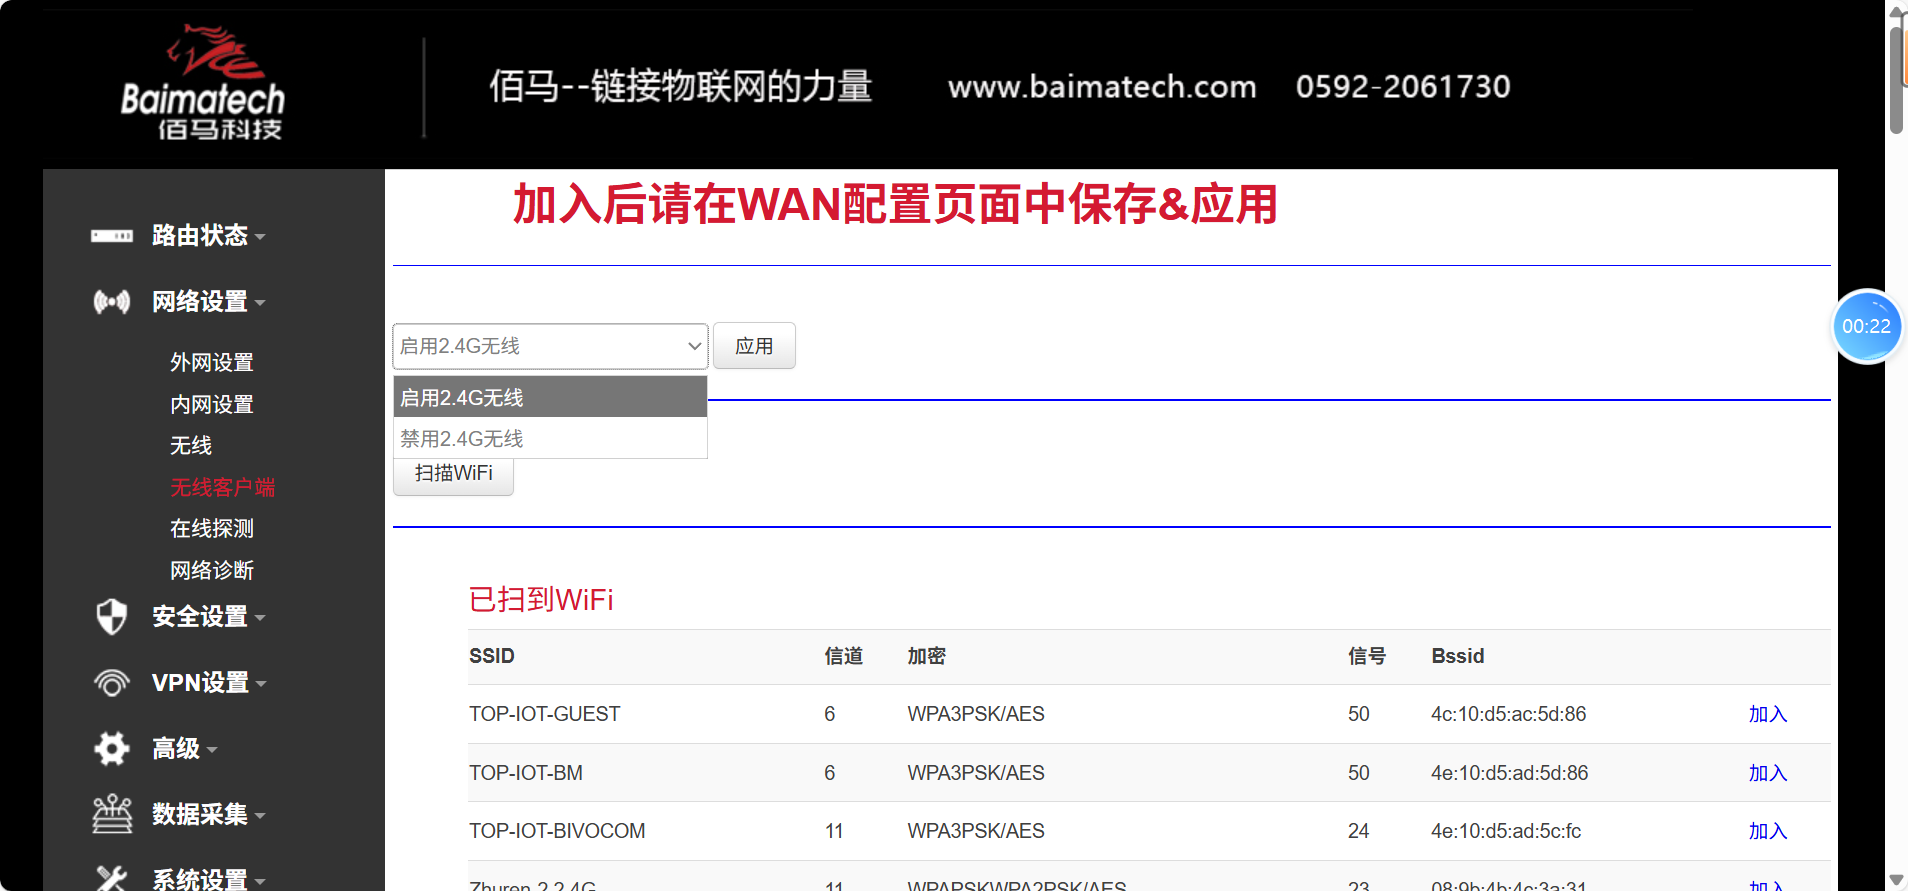Open the 网络诊断 menu item
This screenshot has height=891, width=1908.
pos(212,570)
